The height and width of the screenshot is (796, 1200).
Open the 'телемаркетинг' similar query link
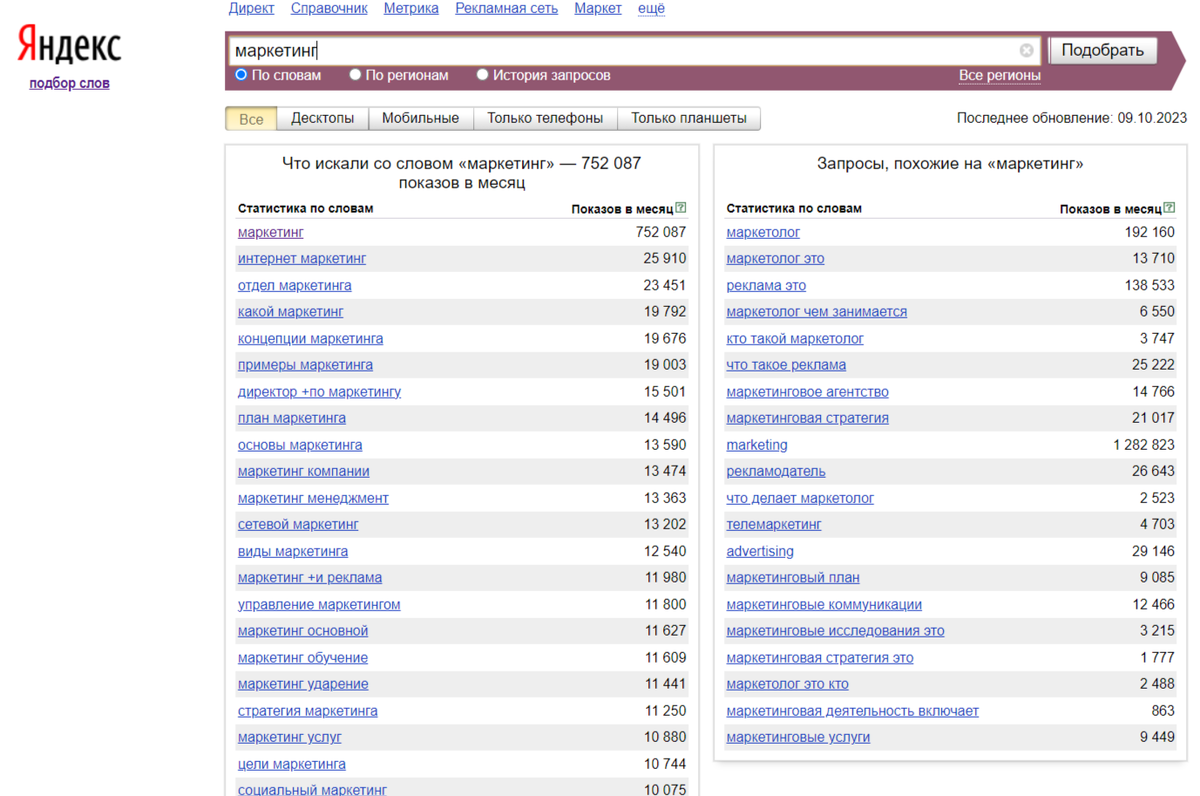point(774,524)
